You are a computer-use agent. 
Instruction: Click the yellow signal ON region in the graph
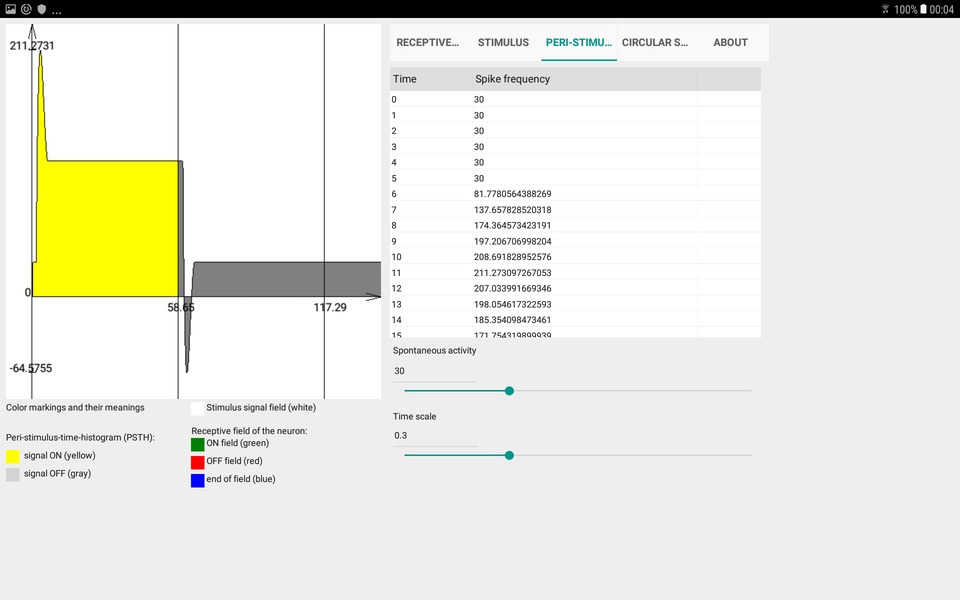coord(107,230)
